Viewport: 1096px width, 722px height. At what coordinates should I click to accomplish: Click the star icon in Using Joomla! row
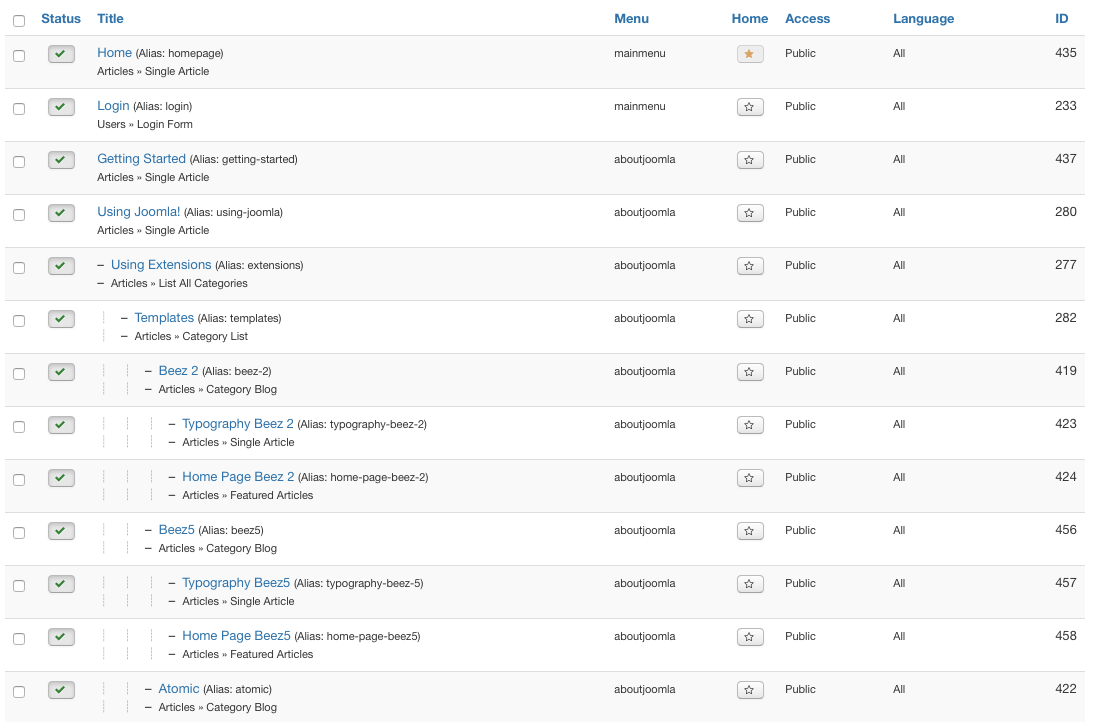pos(749,213)
